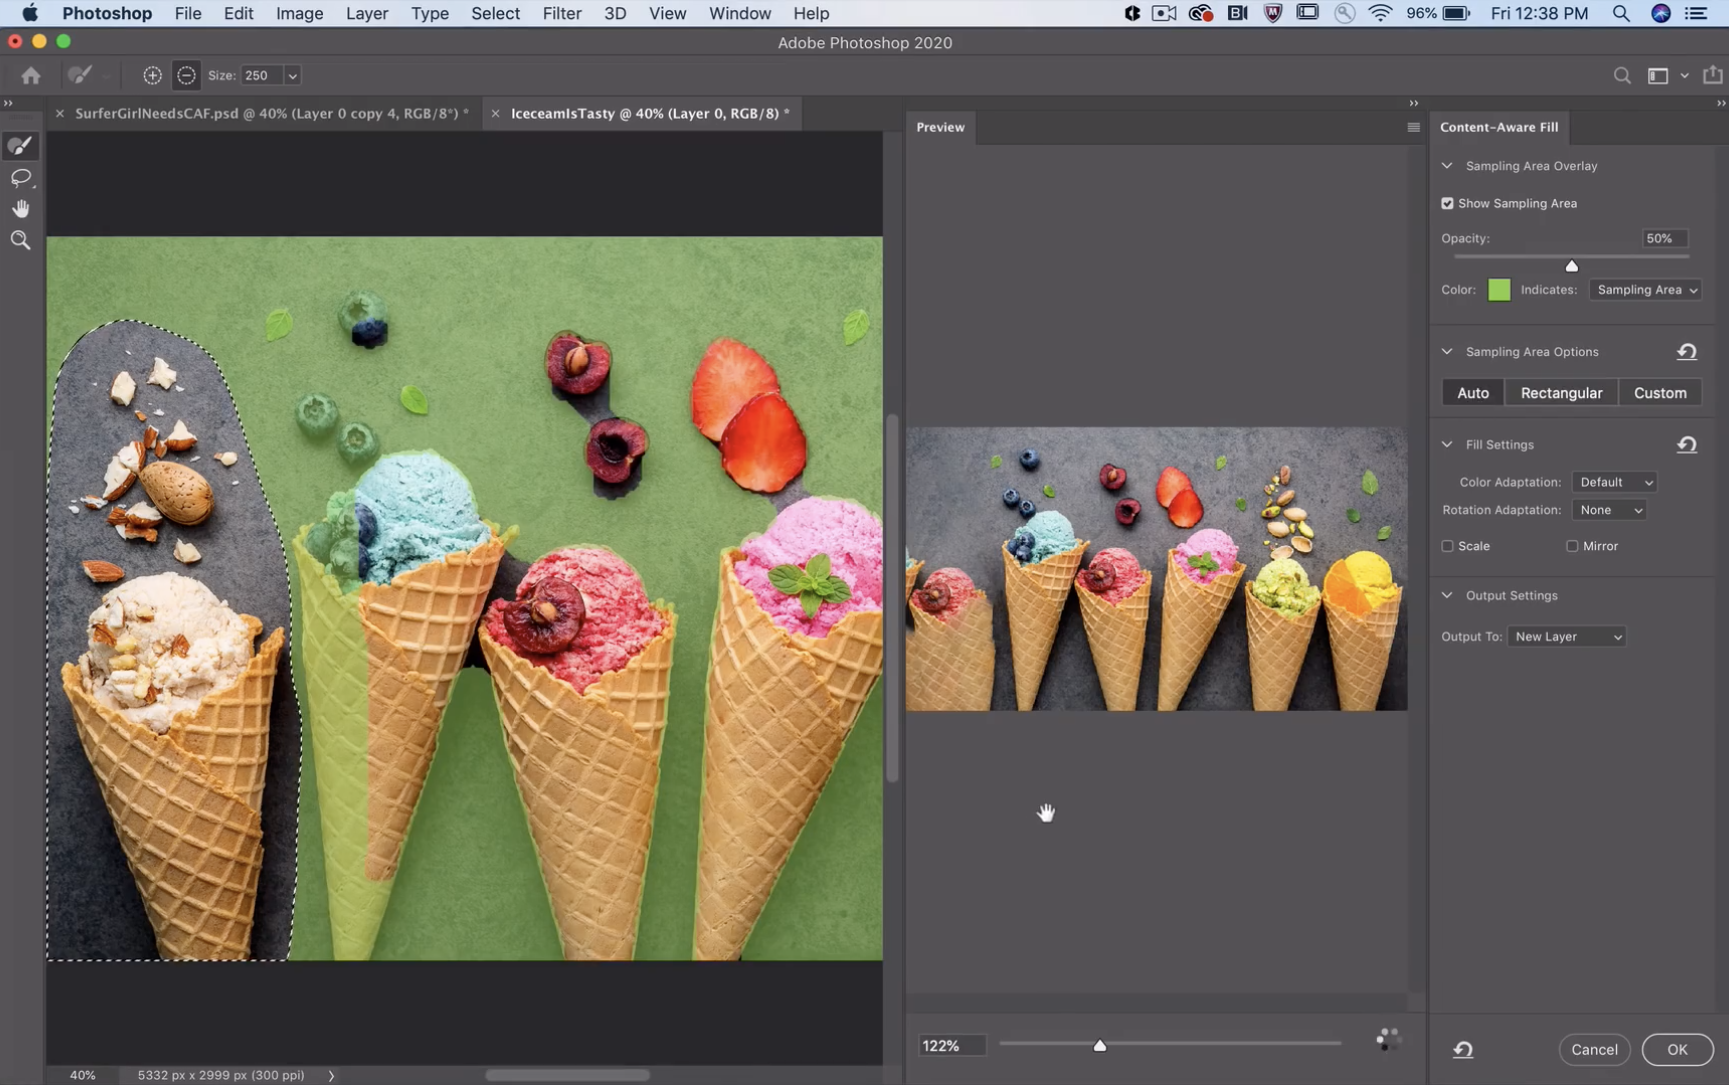Choose Rectangular sampling area option
Viewport: 1729px width, 1085px height.
click(x=1561, y=393)
